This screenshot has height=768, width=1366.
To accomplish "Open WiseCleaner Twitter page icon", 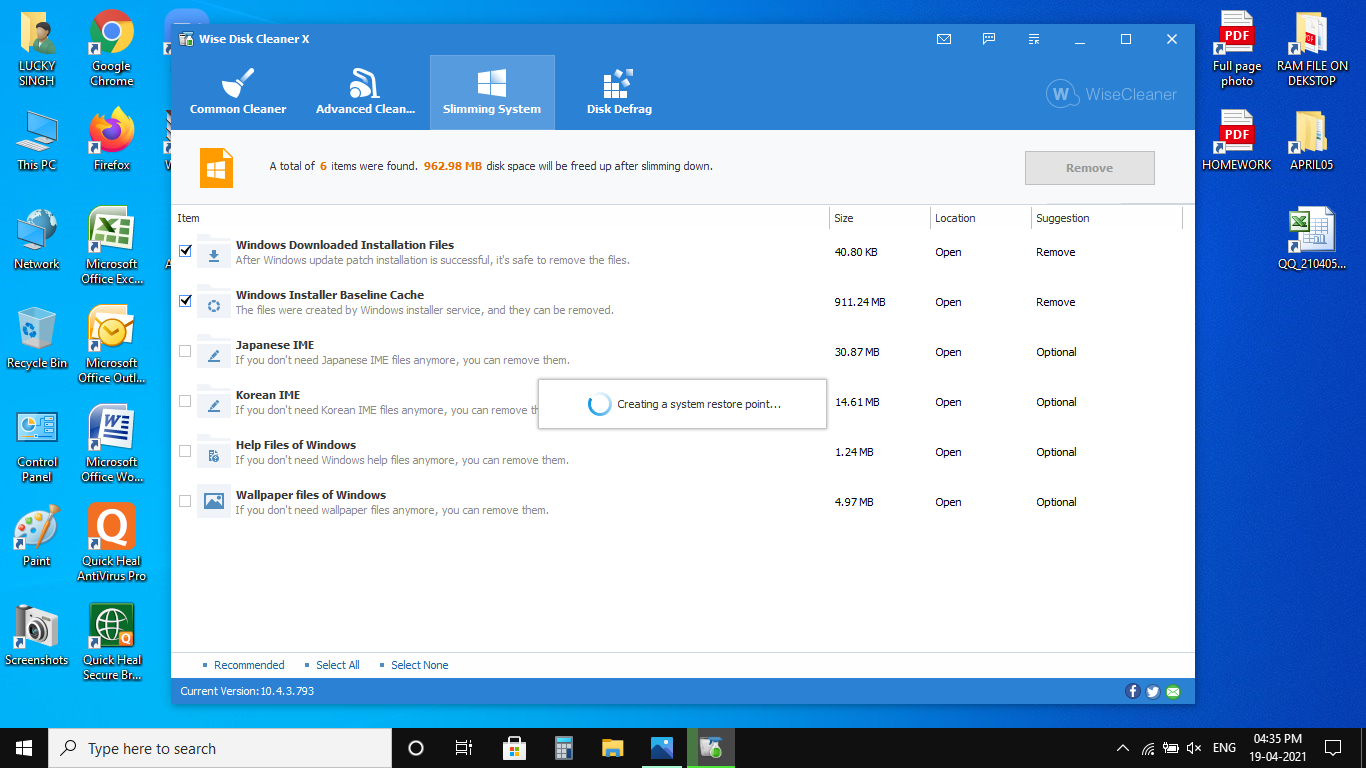I will [1153, 691].
